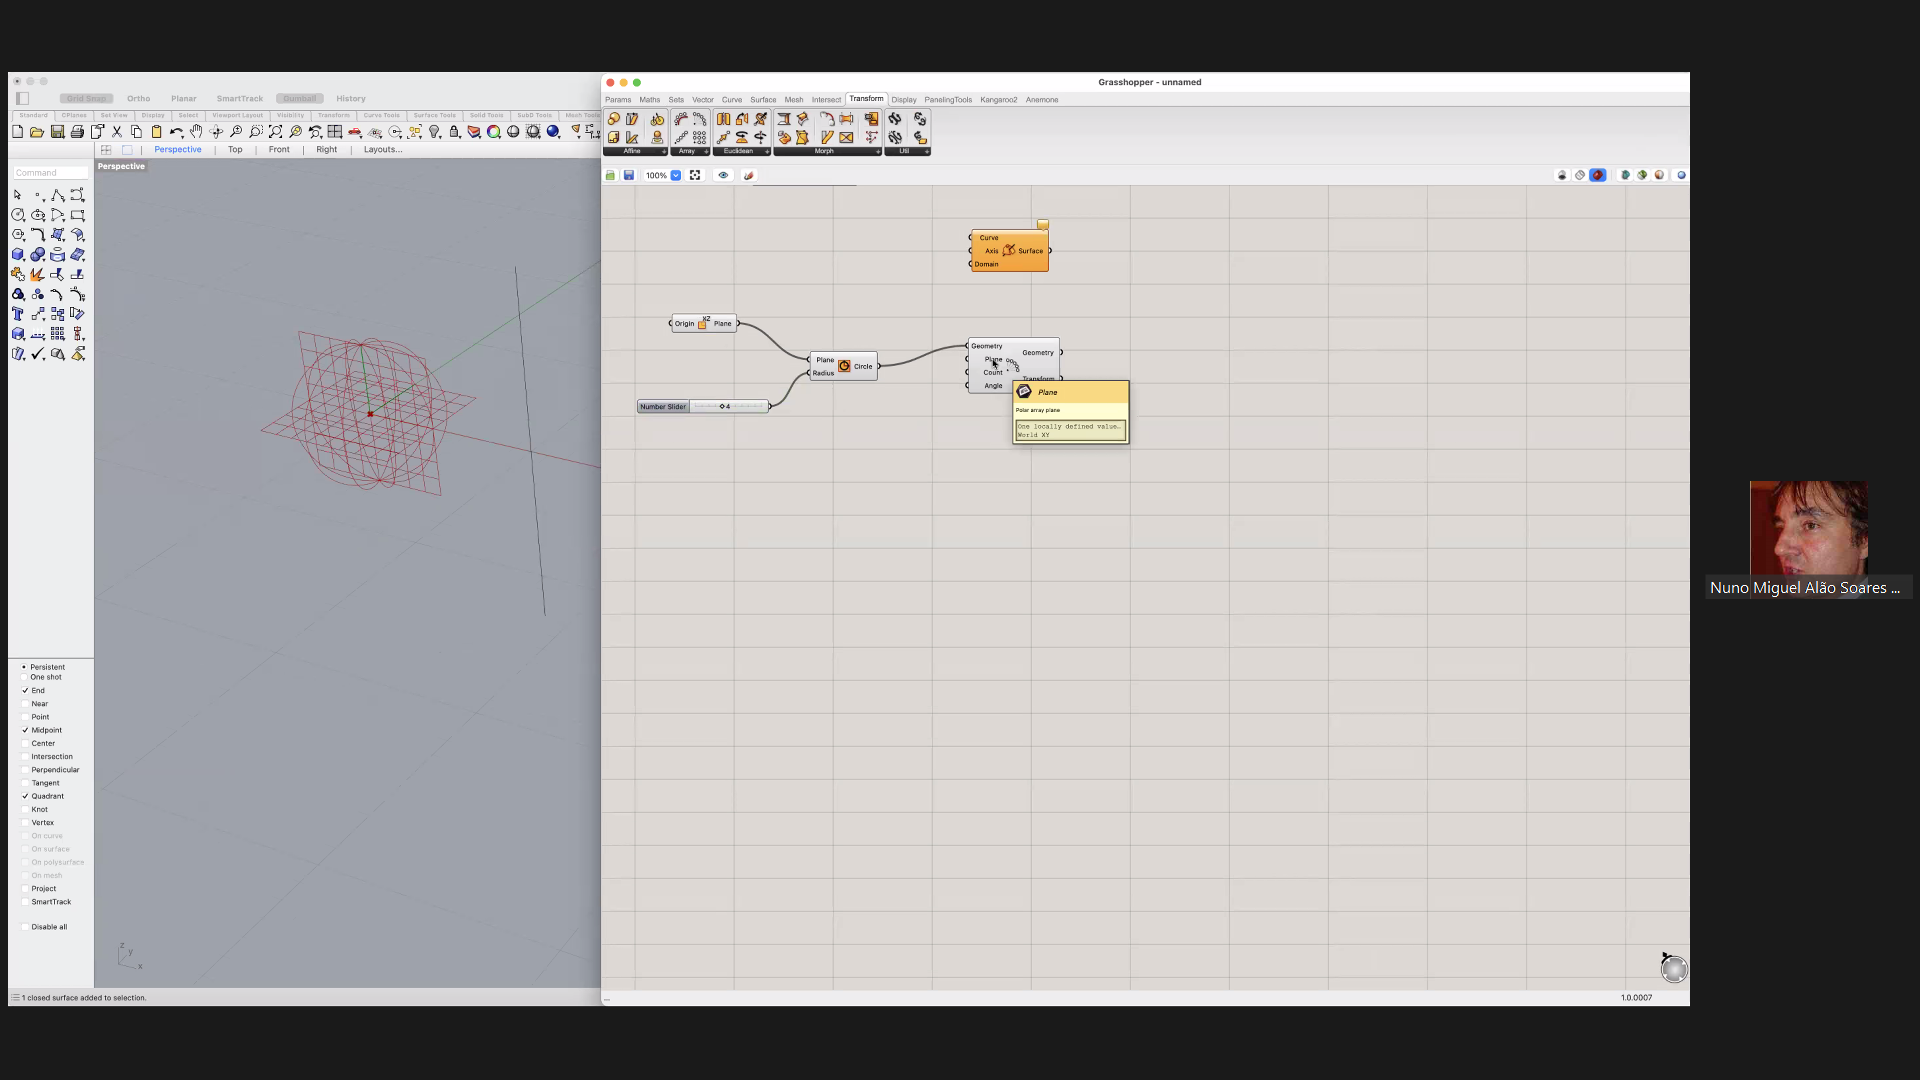Click the Circle component icon on canvas

(844, 366)
